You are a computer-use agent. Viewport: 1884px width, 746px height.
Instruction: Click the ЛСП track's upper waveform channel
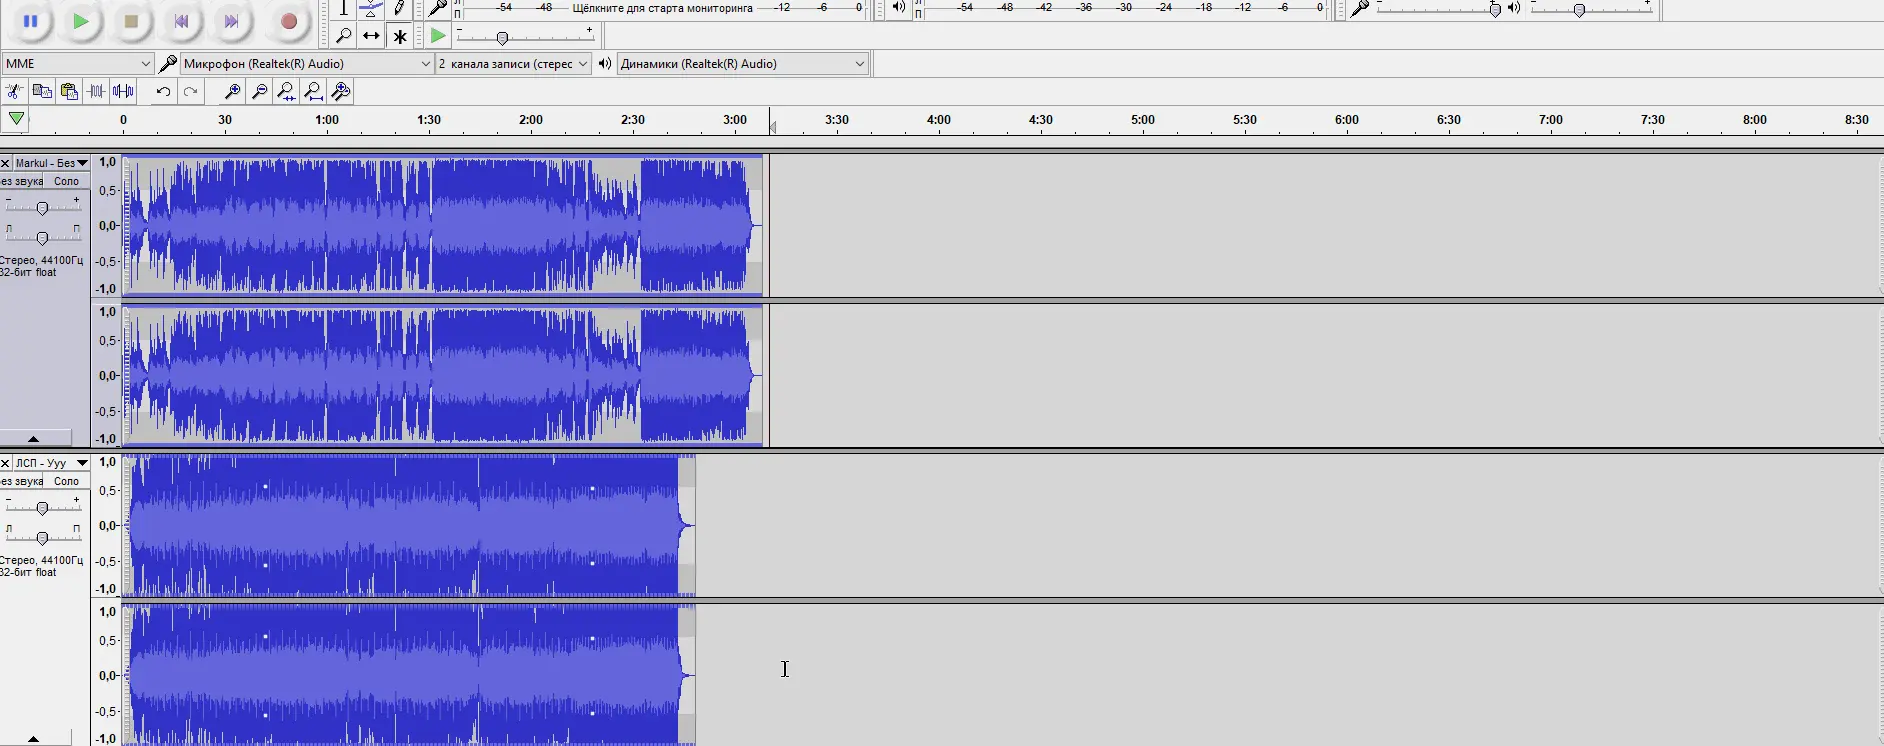[x=409, y=526]
